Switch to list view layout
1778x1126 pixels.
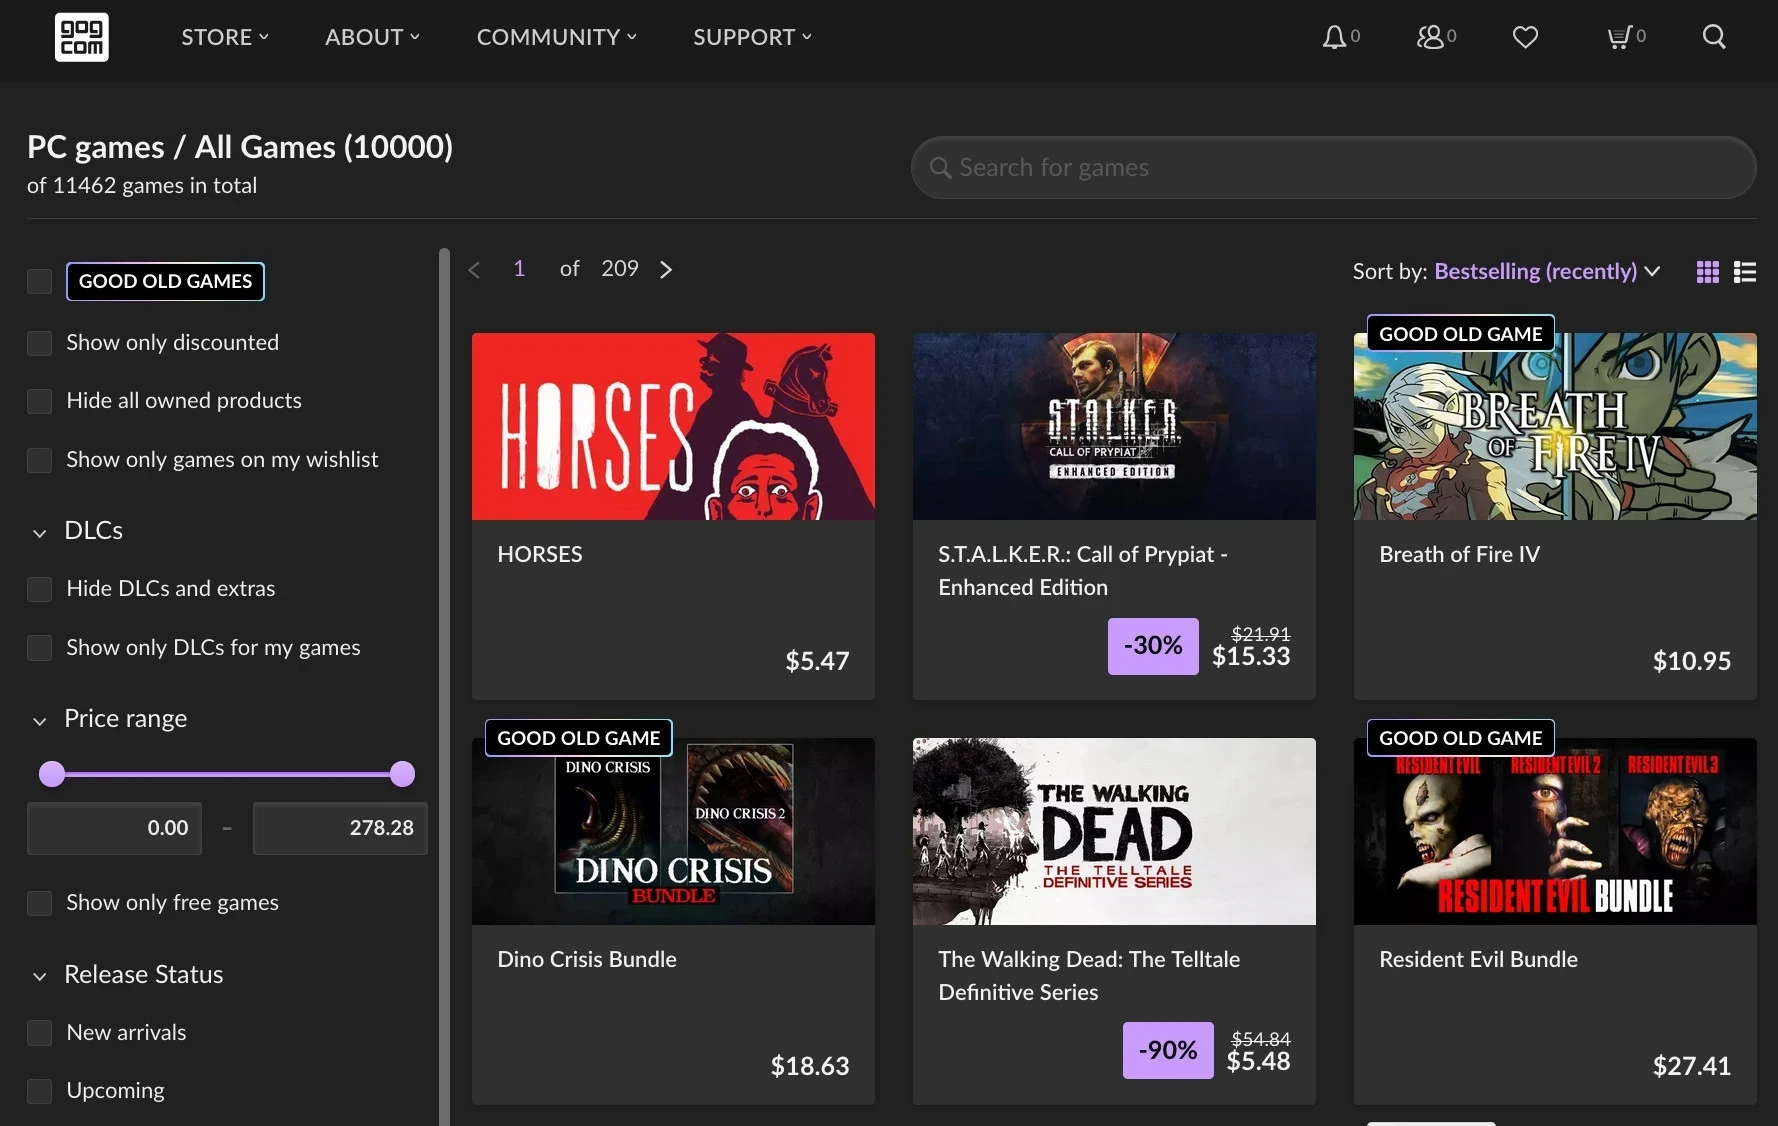(x=1745, y=272)
